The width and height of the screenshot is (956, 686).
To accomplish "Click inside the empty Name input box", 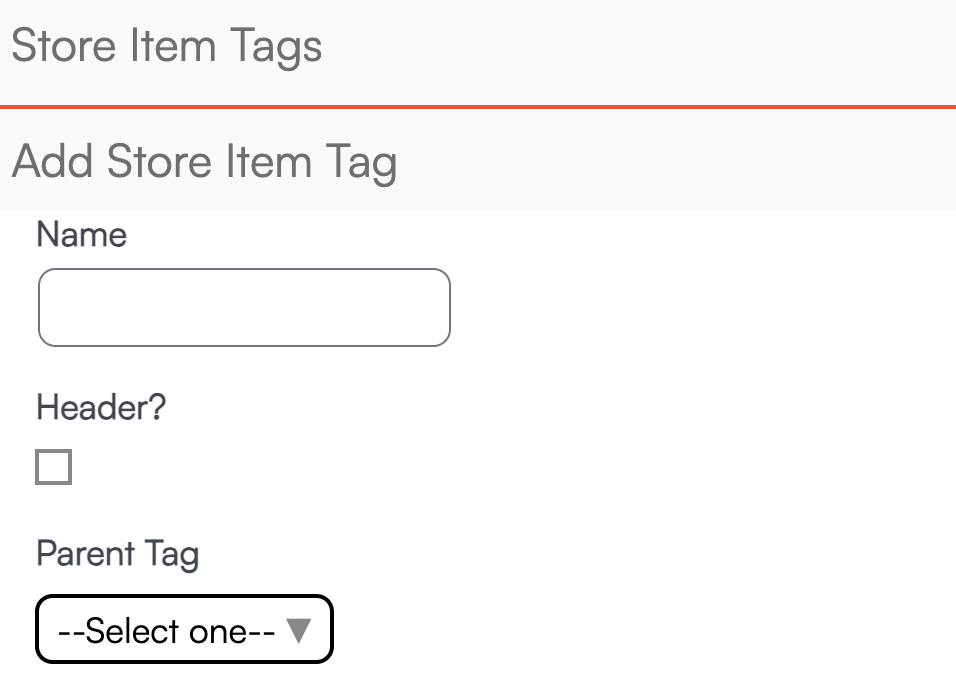I will 244,307.
